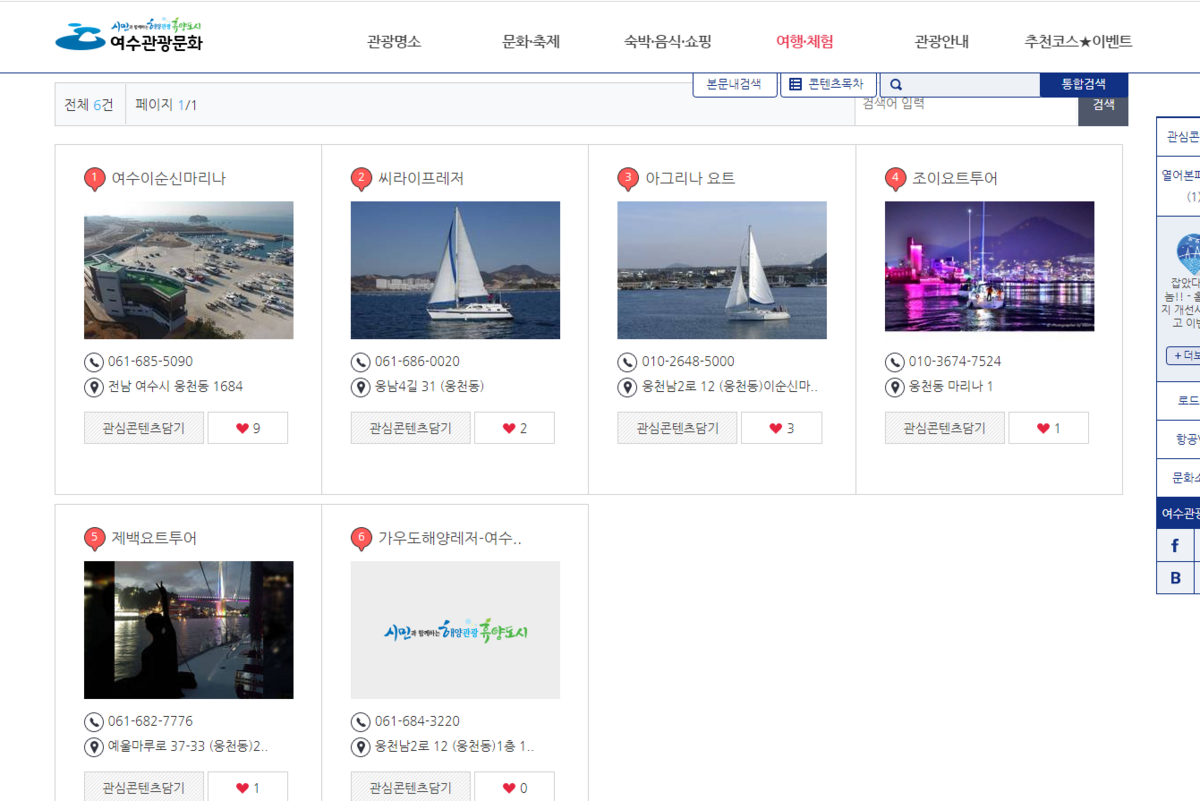This screenshot has width=1200, height=801.
Task: Open Facebook via the f sidebar icon
Action: click(1174, 545)
